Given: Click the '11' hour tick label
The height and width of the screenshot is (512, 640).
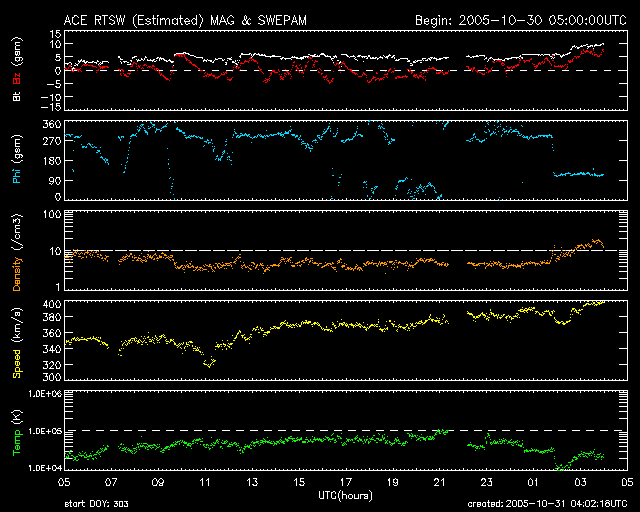Looking at the screenshot, I should [205, 482].
